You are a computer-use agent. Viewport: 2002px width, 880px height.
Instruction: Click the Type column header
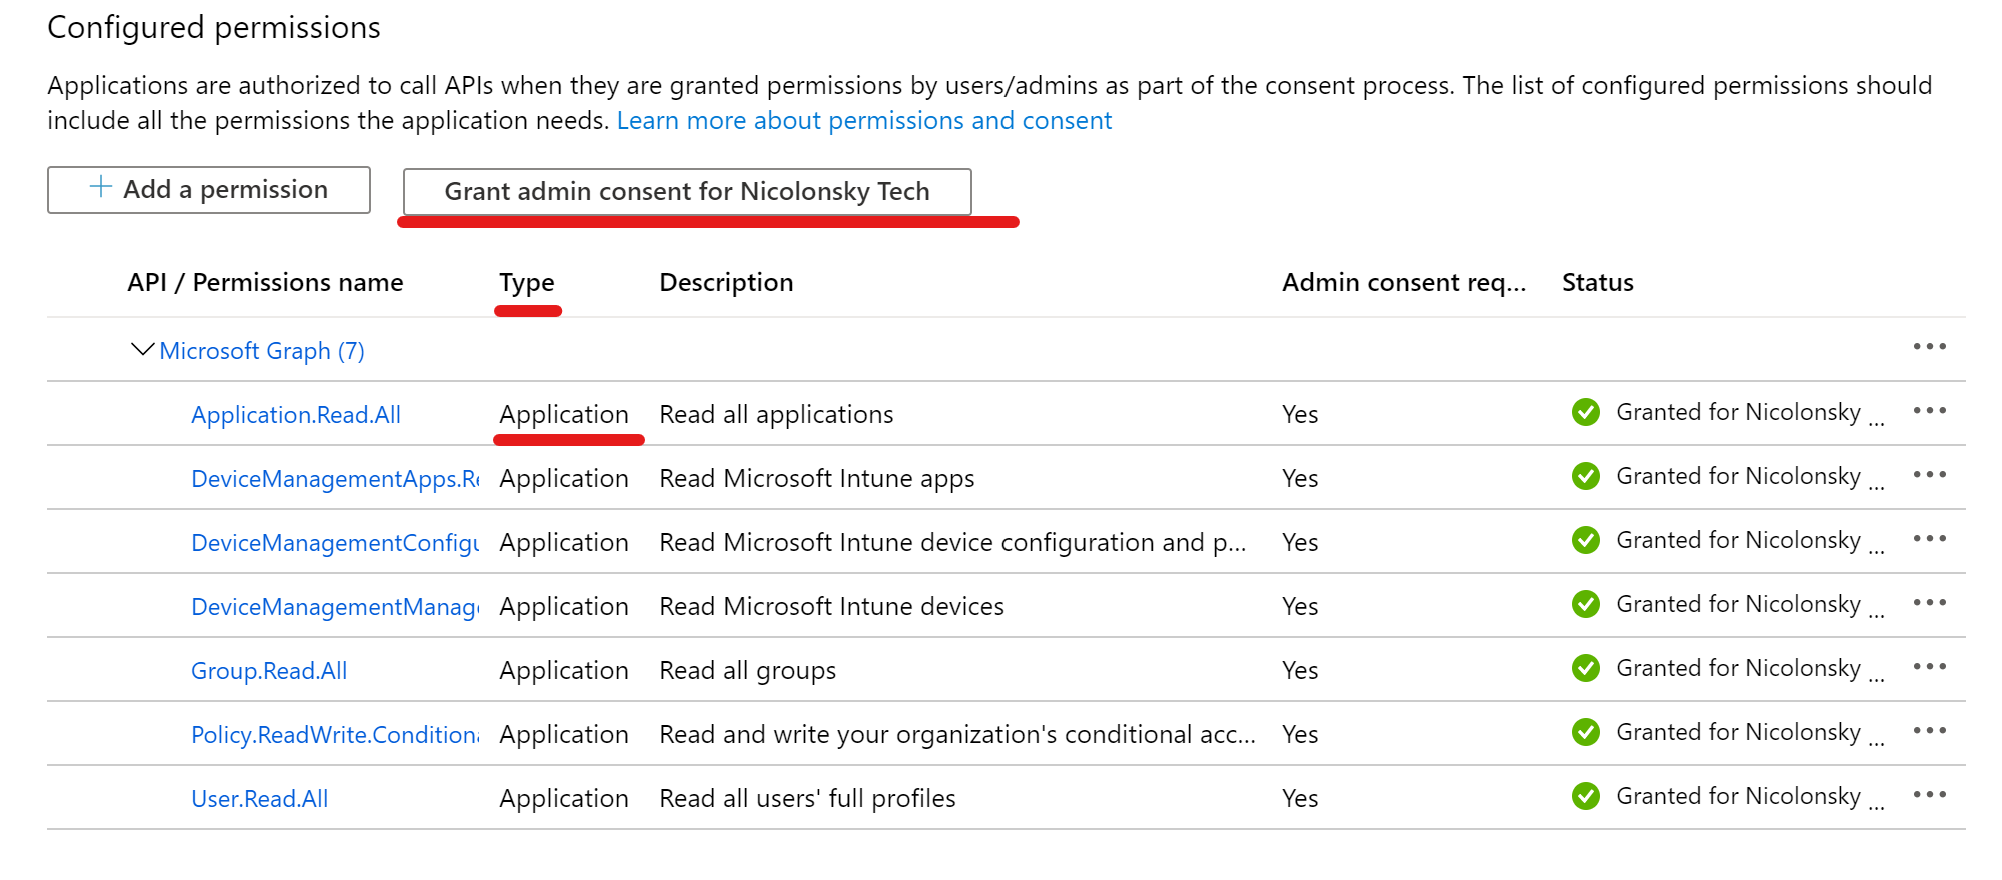tap(527, 283)
